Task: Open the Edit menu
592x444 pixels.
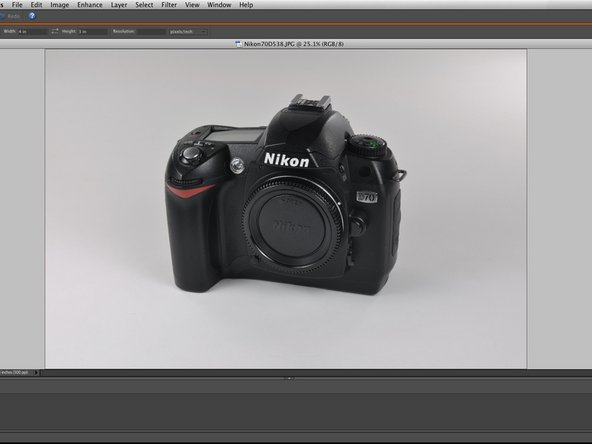Action: [36, 5]
